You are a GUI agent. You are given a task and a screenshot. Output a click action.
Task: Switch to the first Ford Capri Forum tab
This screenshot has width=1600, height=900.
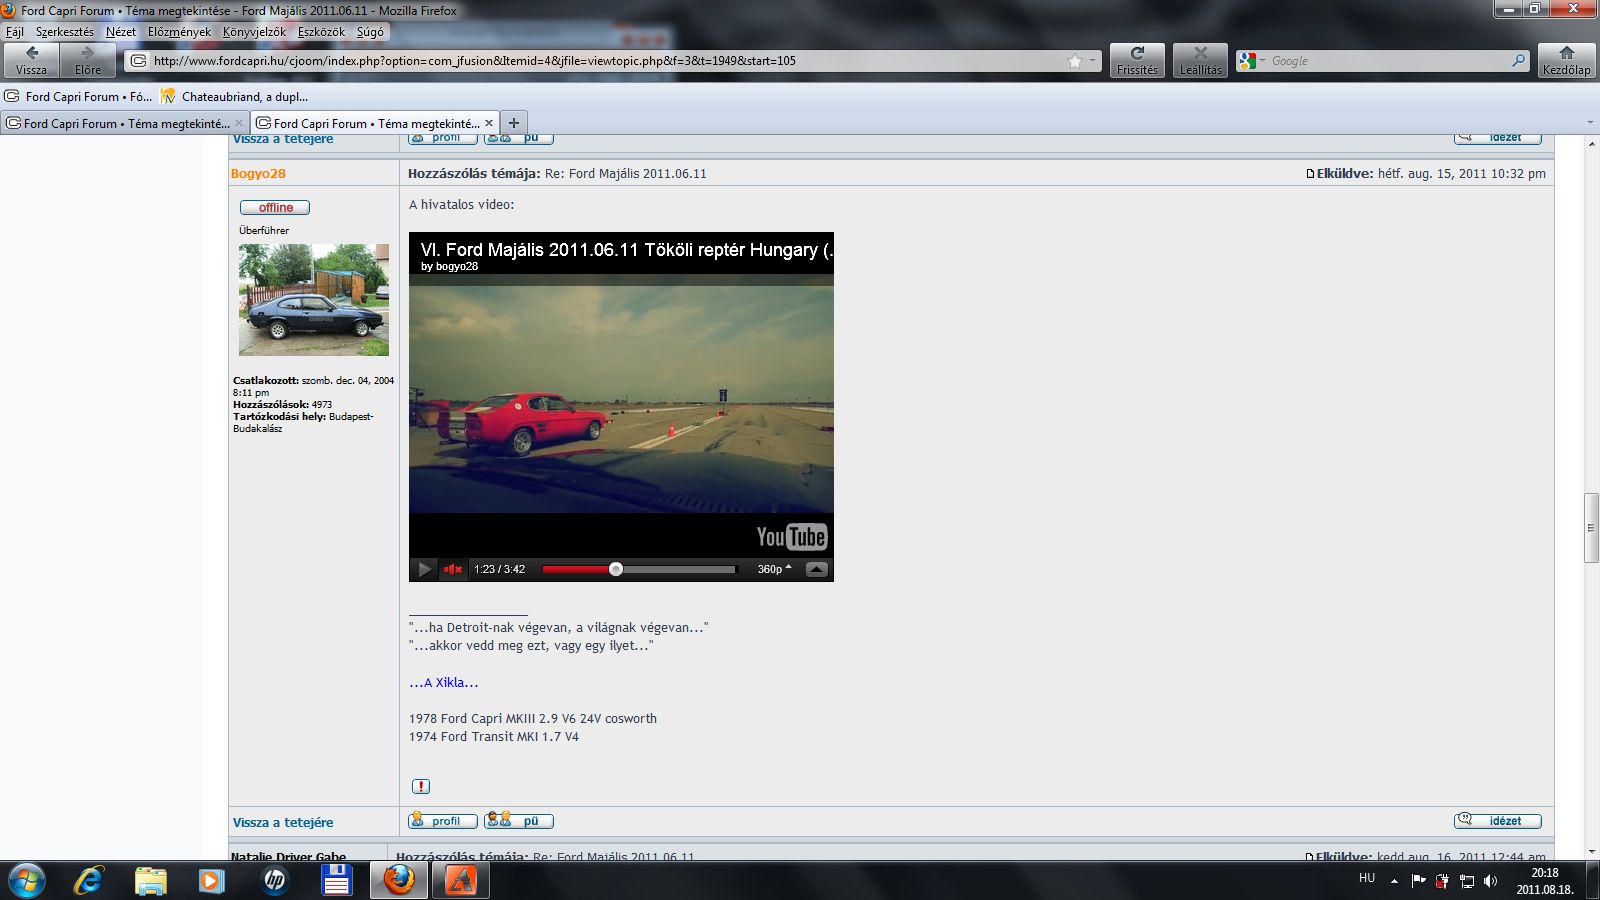[x=120, y=123]
